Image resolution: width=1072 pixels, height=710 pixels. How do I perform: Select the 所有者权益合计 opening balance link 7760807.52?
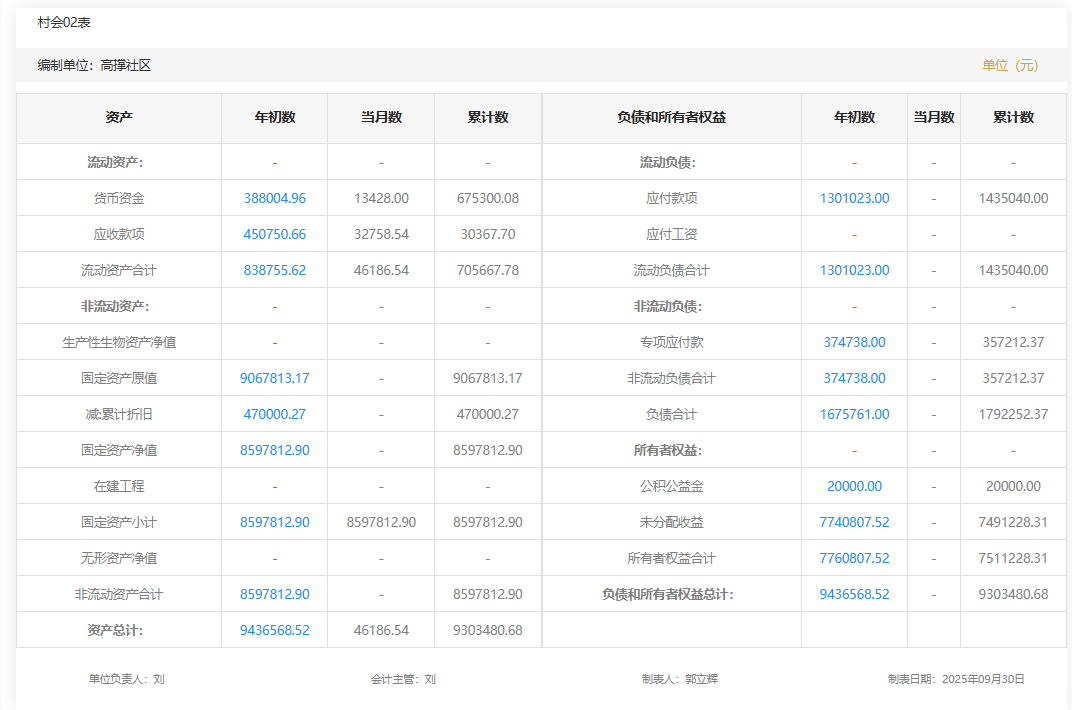point(854,558)
